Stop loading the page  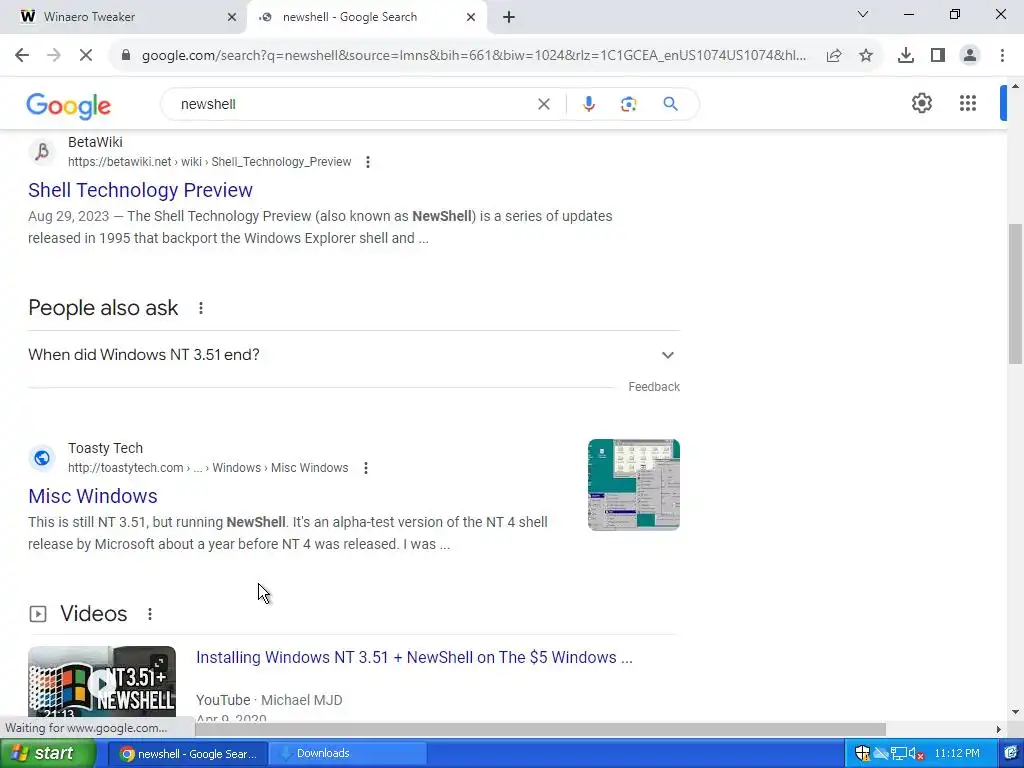[86, 56]
